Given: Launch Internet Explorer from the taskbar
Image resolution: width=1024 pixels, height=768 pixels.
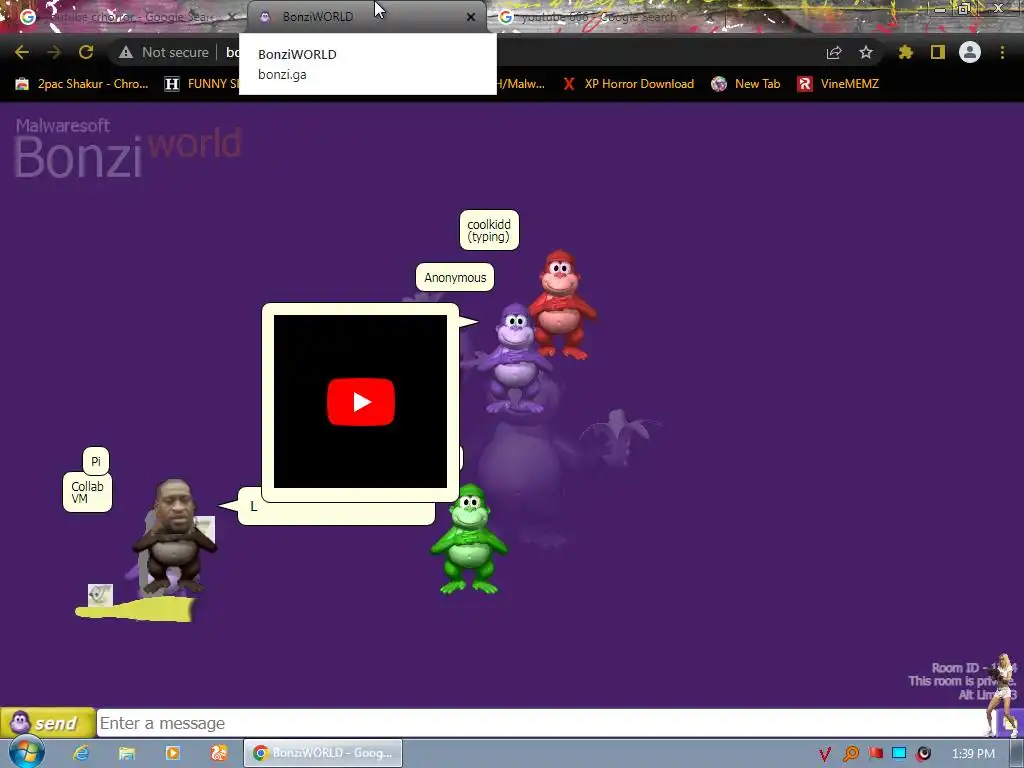Looking at the screenshot, I should tap(81, 753).
